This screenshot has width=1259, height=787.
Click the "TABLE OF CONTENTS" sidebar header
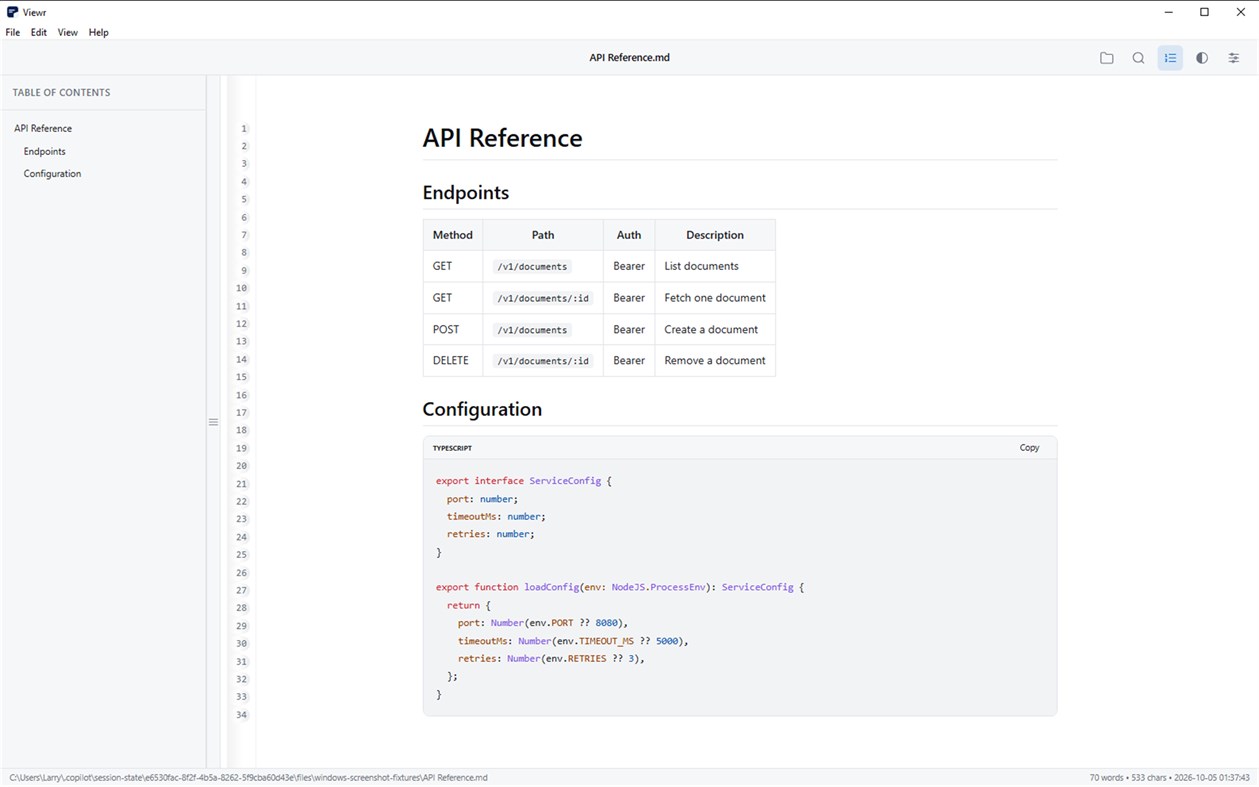click(x=61, y=93)
